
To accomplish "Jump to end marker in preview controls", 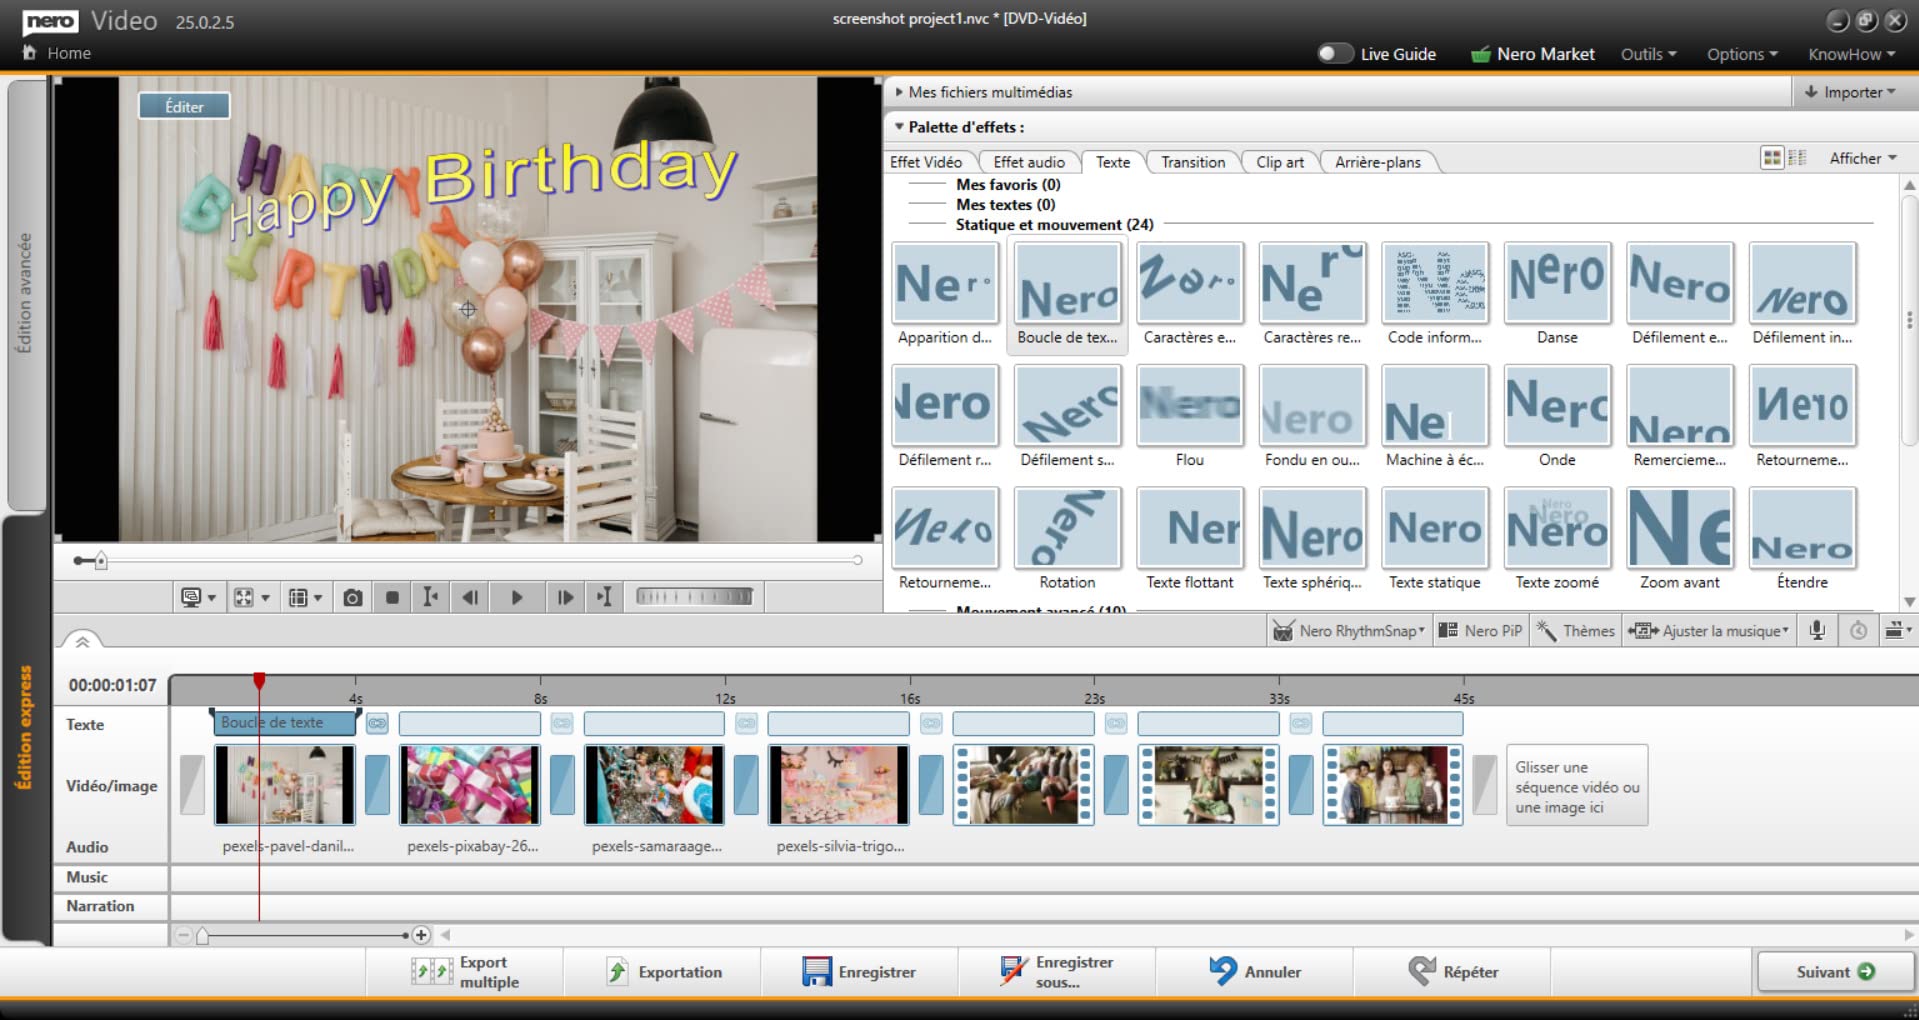I will click(x=604, y=598).
